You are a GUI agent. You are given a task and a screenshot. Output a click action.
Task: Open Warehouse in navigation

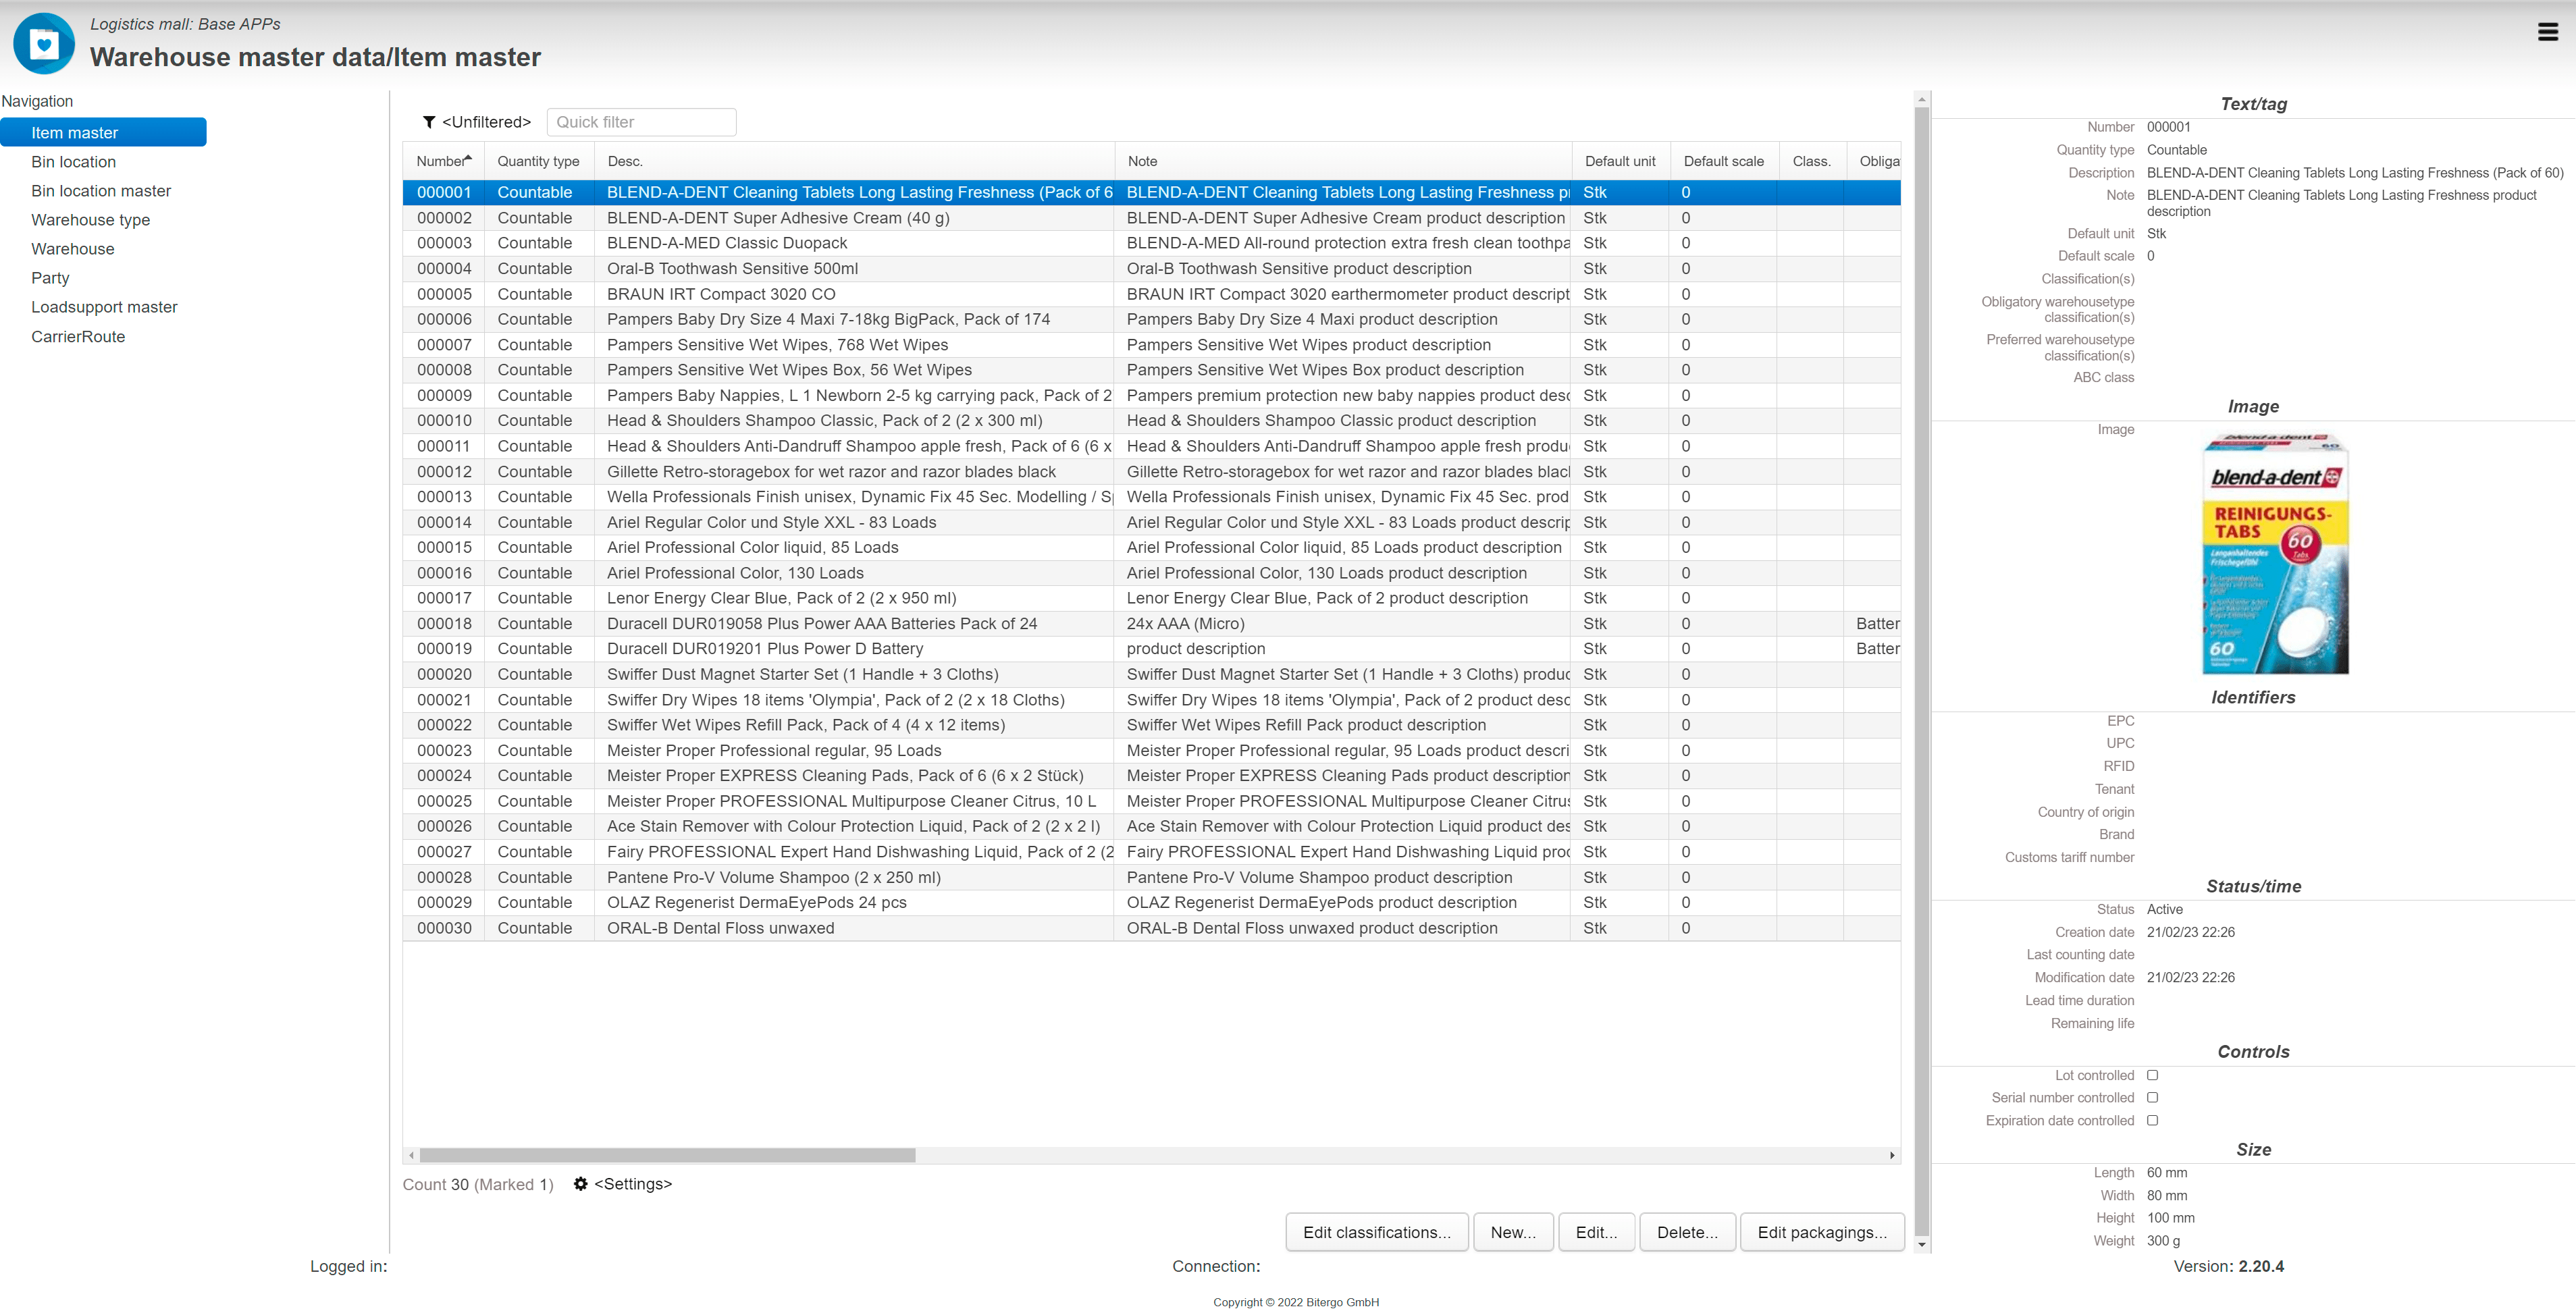(x=72, y=249)
